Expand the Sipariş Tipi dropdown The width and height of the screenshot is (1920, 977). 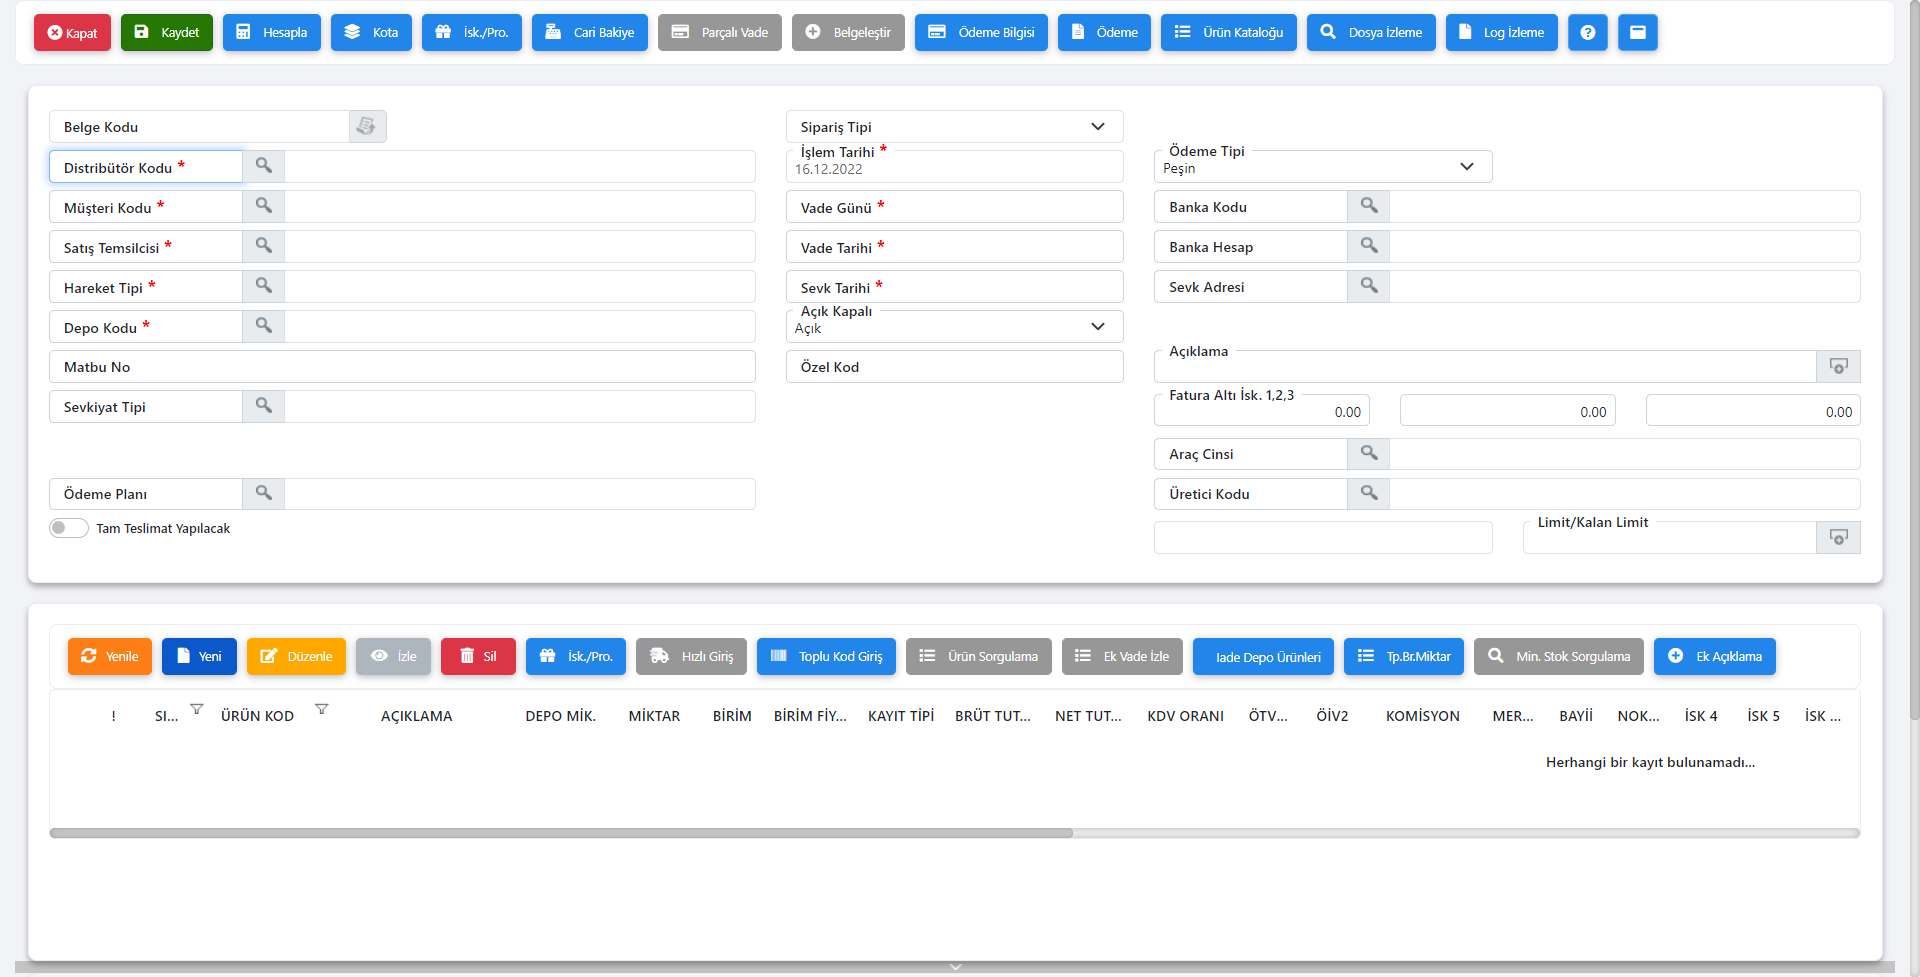1097,127
